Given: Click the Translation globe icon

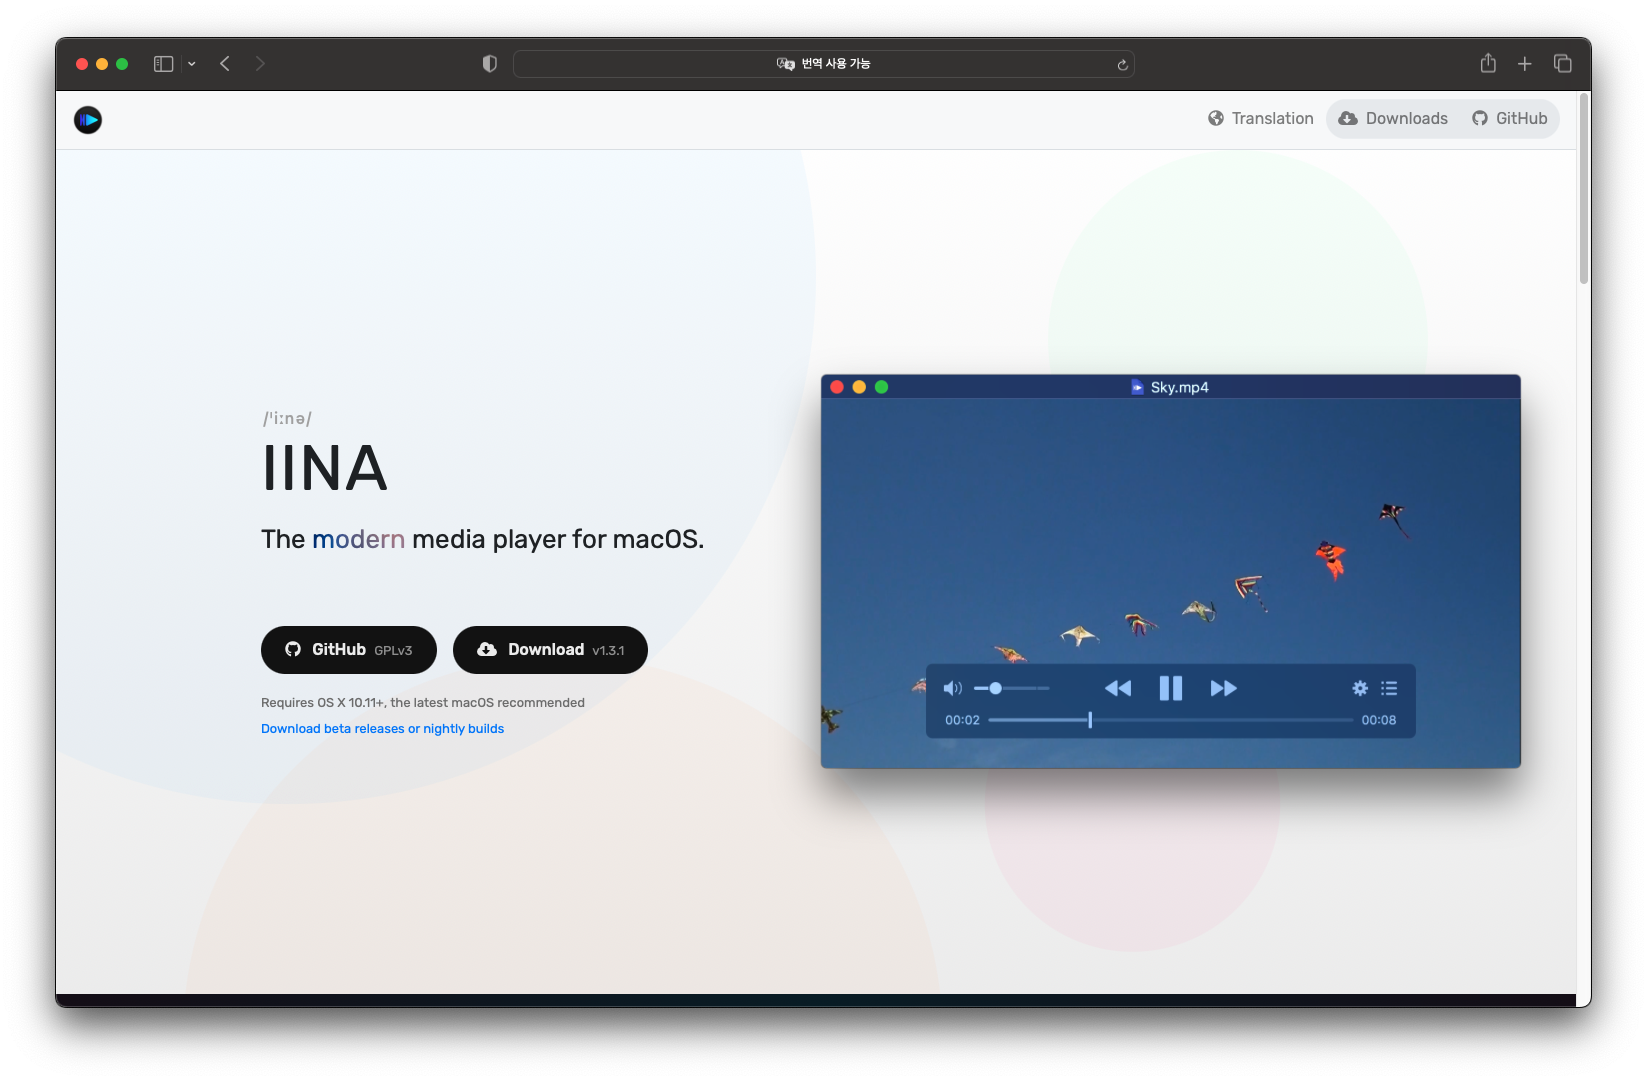Looking at the screenshot, I should (x=1216, y=118).
